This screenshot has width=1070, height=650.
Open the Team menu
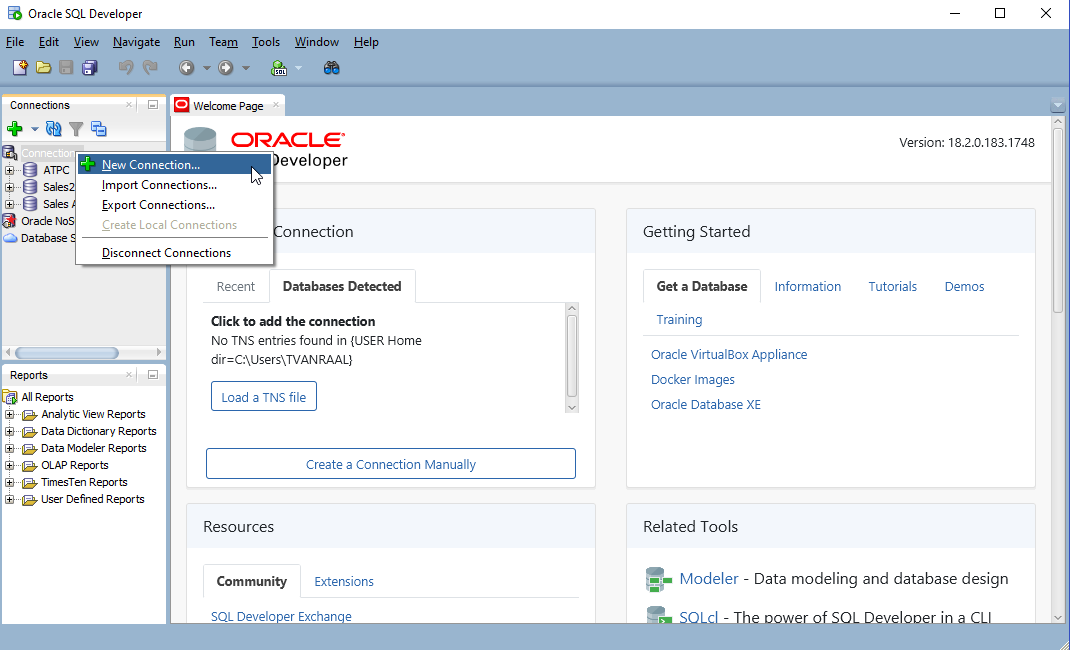223,42
